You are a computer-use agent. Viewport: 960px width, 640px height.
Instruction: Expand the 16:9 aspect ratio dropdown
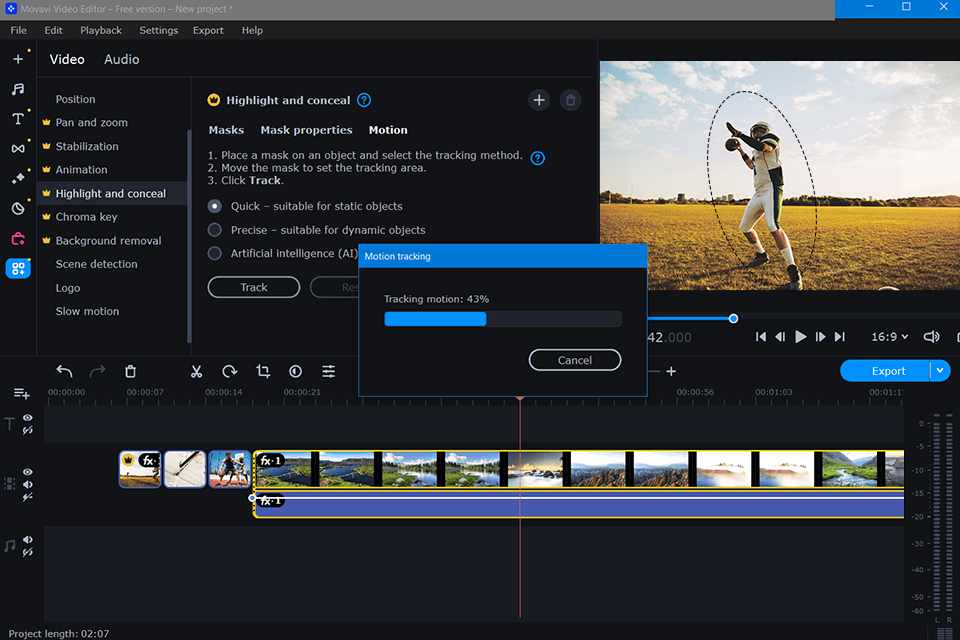coord(889,337)
